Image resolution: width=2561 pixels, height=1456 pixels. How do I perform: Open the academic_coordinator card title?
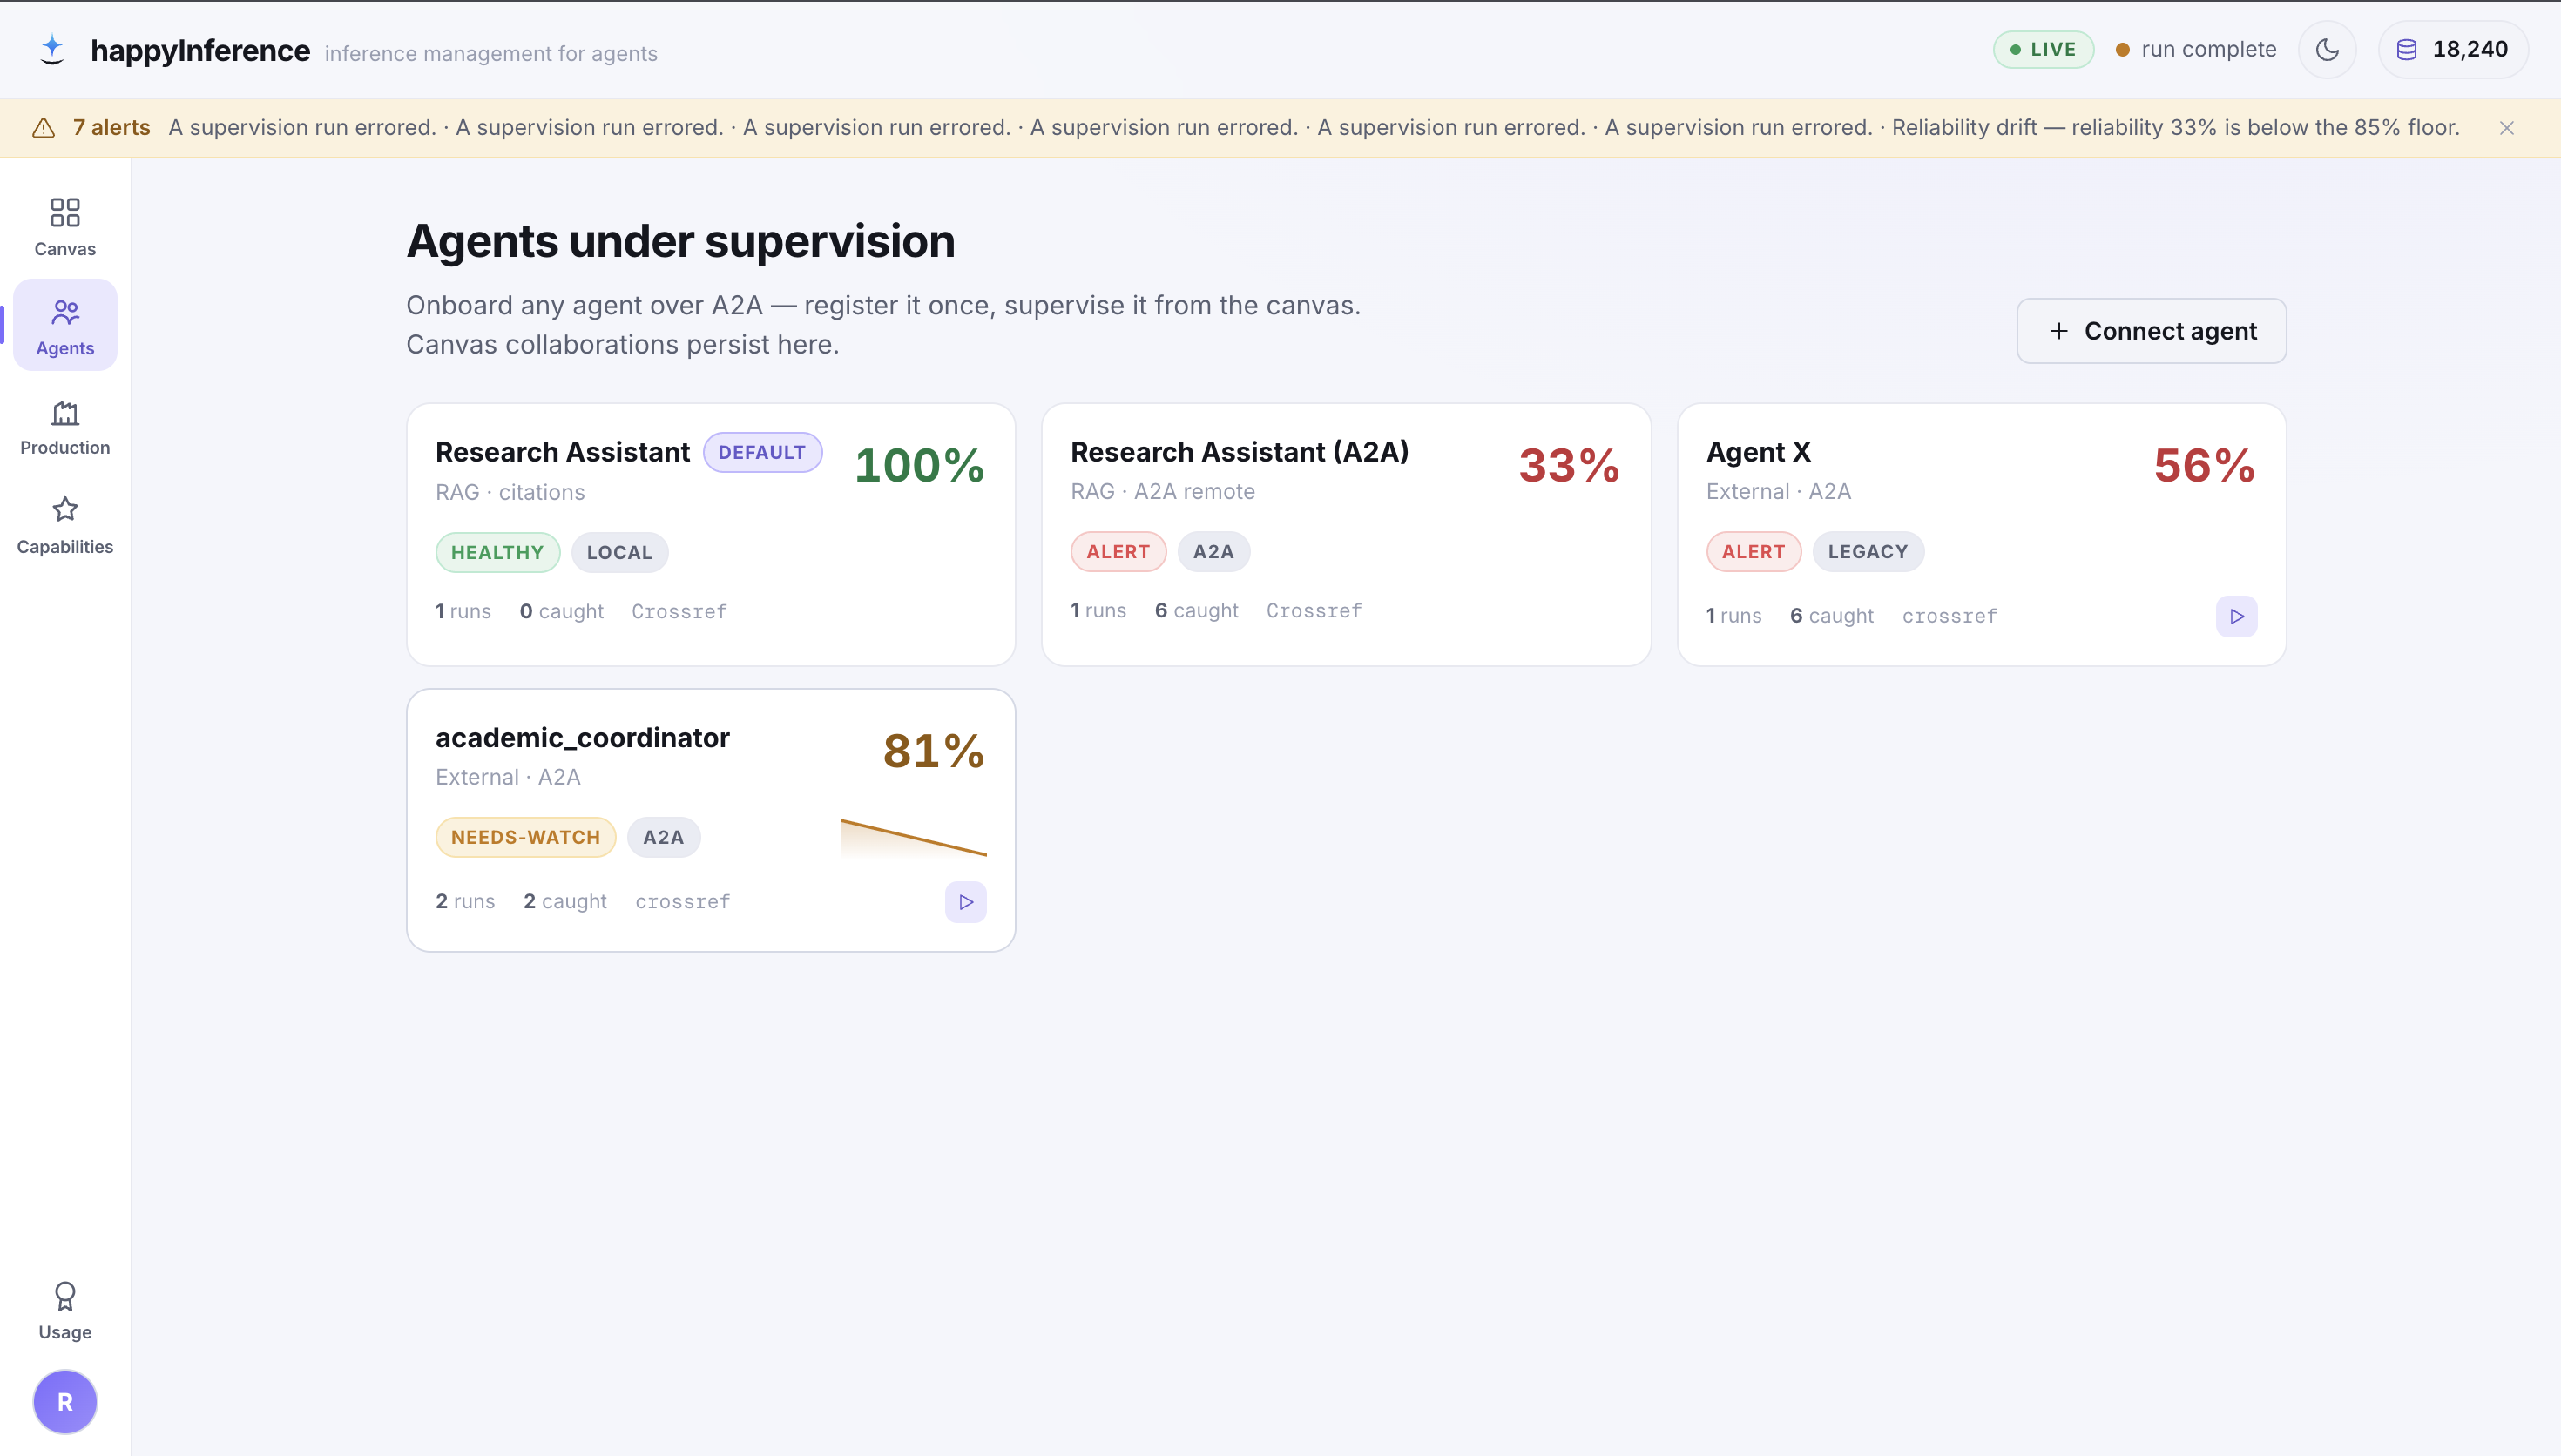[x=582, y=738]
